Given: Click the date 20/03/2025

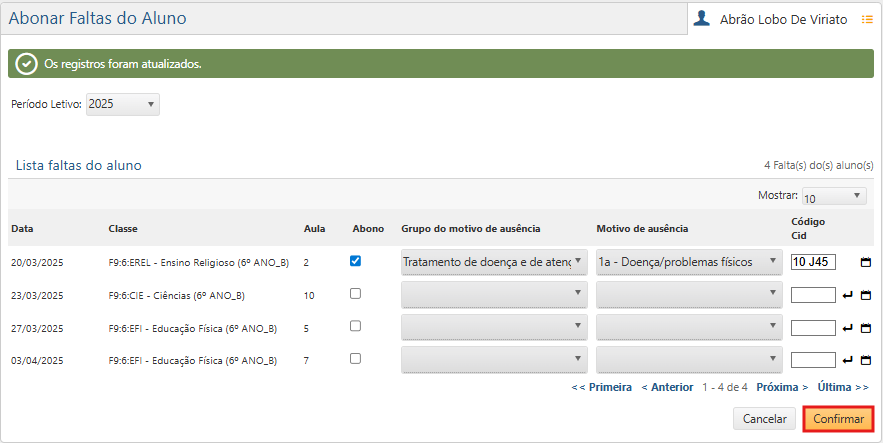Looking at the screenshot, I should [37, 263].
